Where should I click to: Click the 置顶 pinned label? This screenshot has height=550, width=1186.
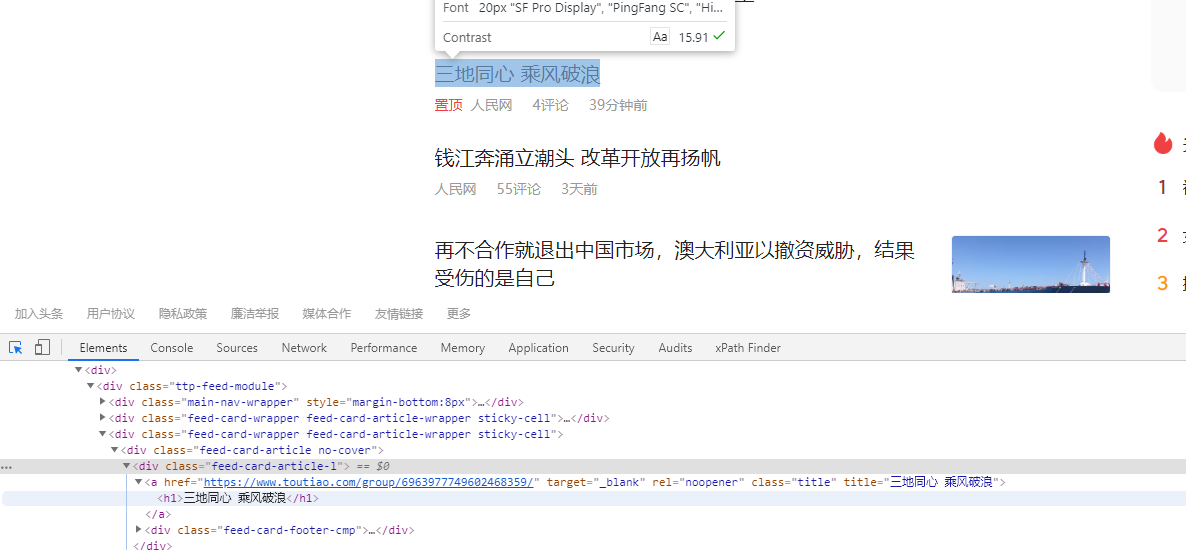449,105
